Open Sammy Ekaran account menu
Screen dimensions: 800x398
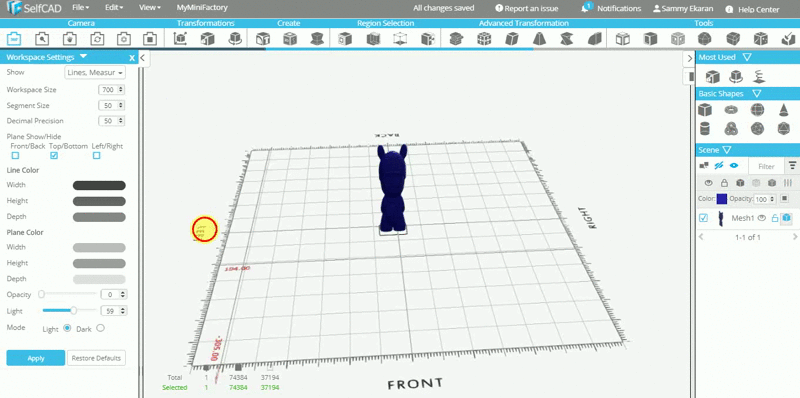[x=684, y=9]
